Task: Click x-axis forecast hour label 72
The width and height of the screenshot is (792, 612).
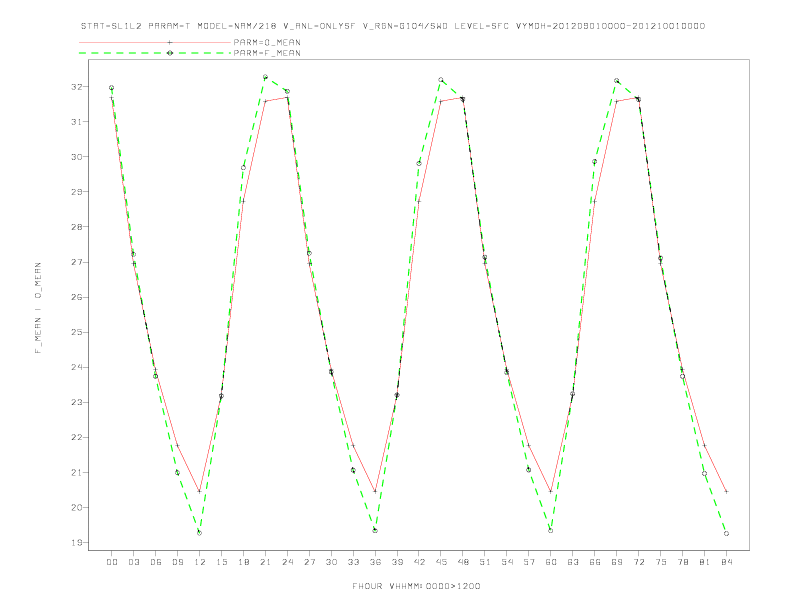Action: click(638, 562)
